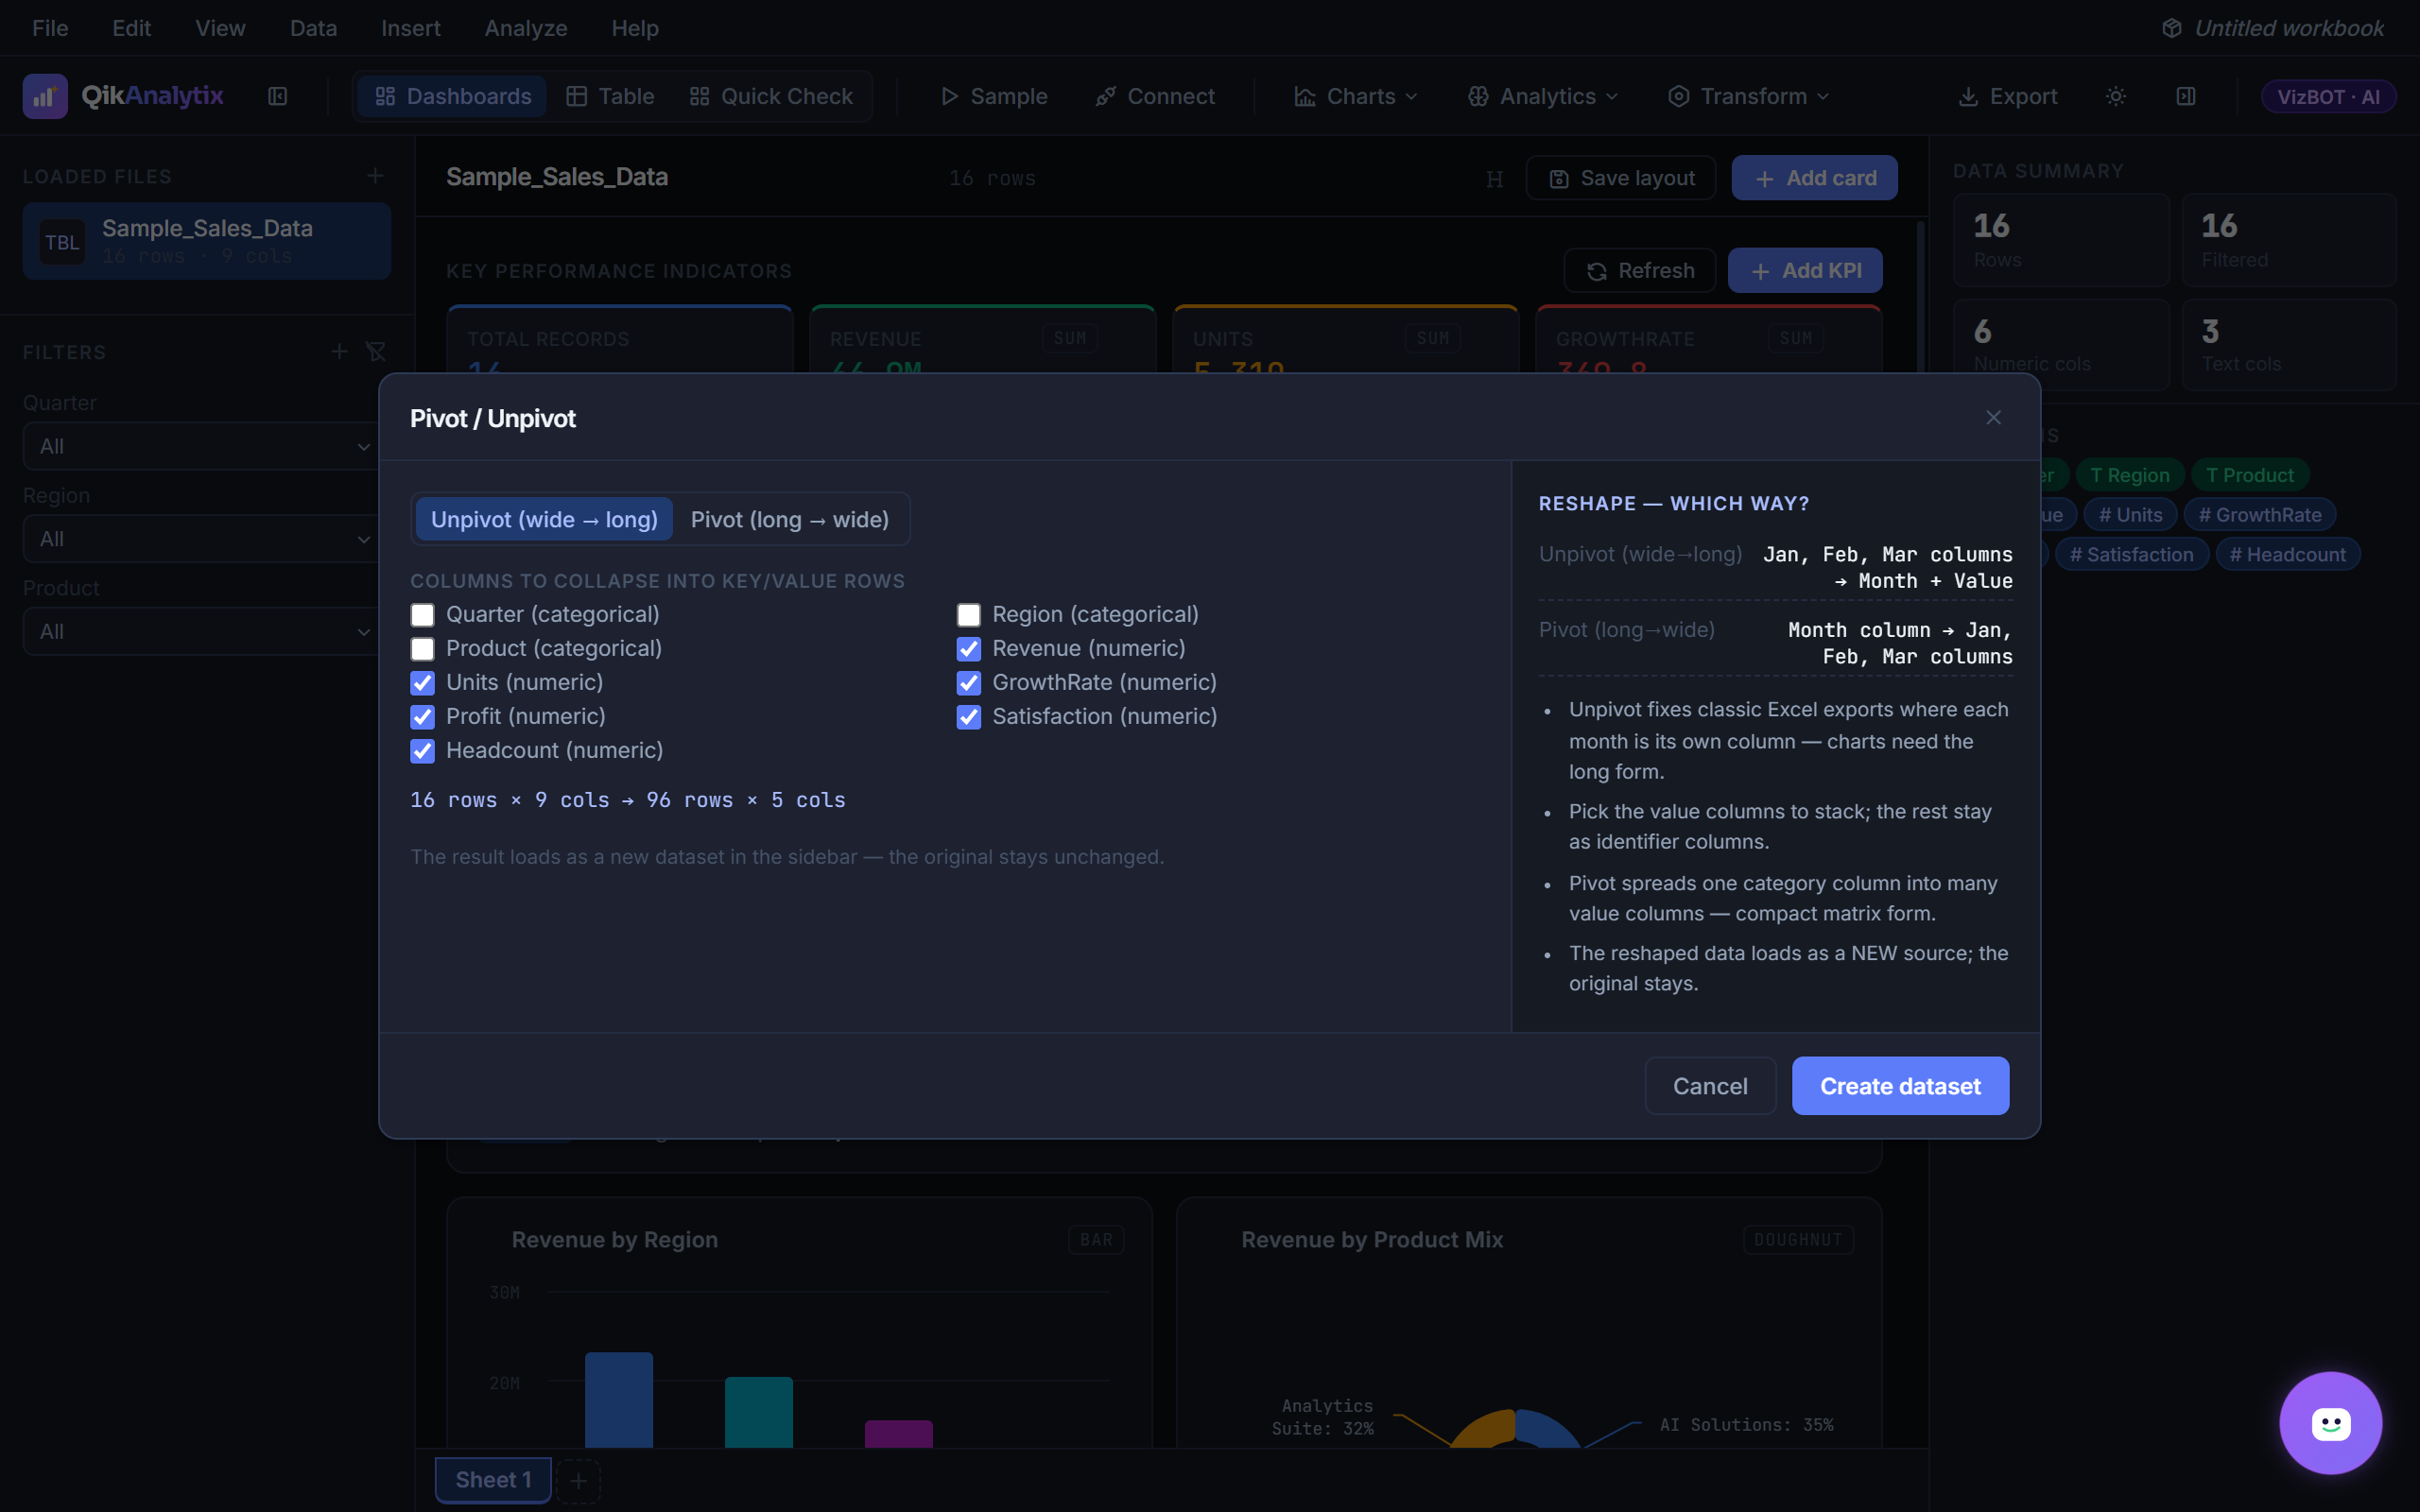Viewport: 2420px width, 1512px height.
Task: Check the Quarter (categorical) checkbox
Action: (422, 615)
